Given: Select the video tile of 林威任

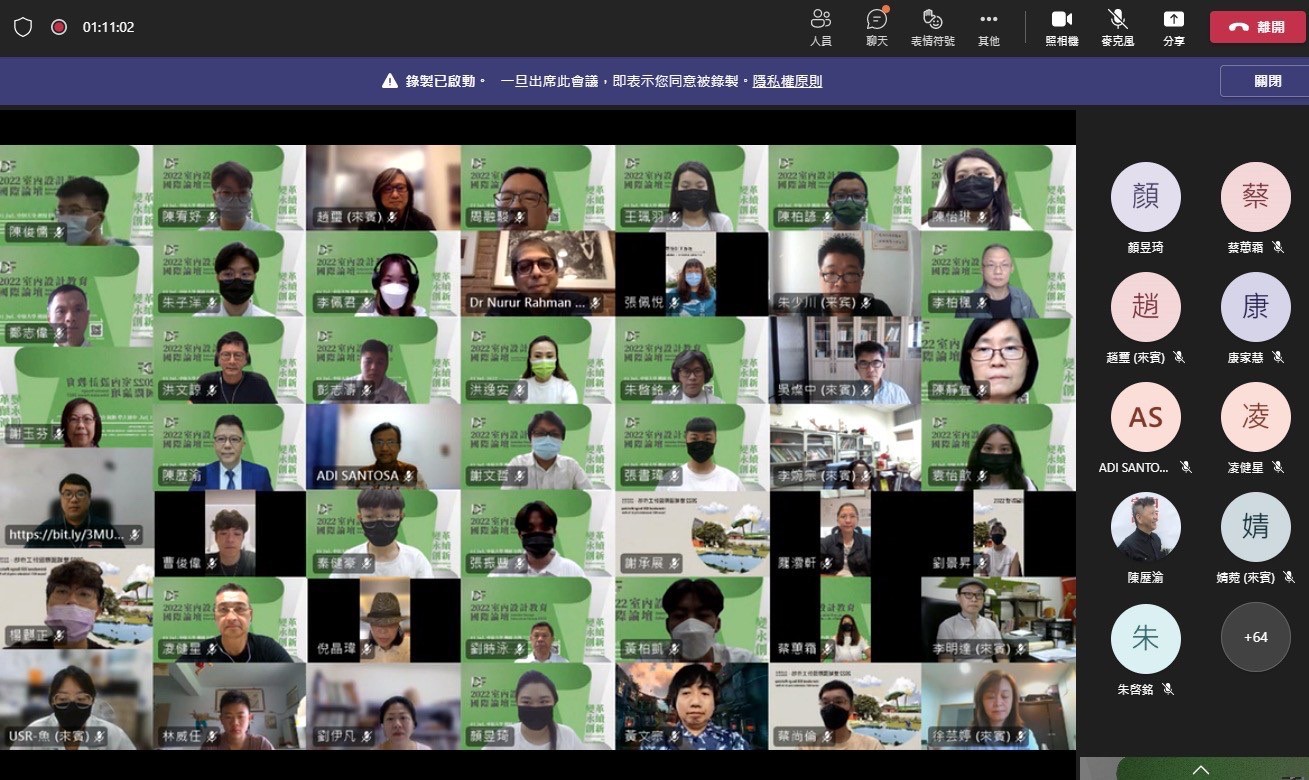Looking at the screenshot, I should 230,707.
